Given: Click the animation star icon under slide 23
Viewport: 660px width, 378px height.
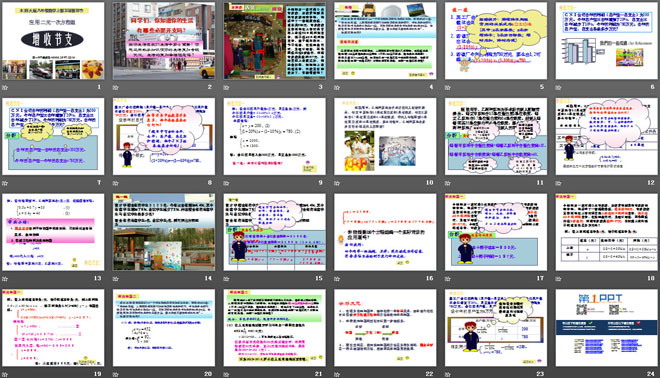Looking at the screenshot, I should (x=448, y=374).
